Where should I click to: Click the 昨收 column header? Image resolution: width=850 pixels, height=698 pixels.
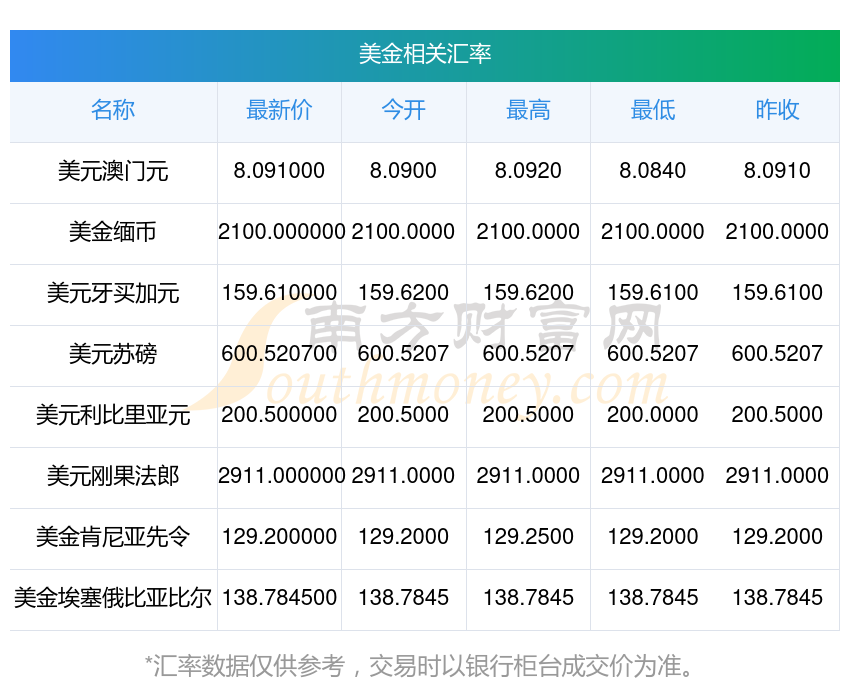coord(777,110)
